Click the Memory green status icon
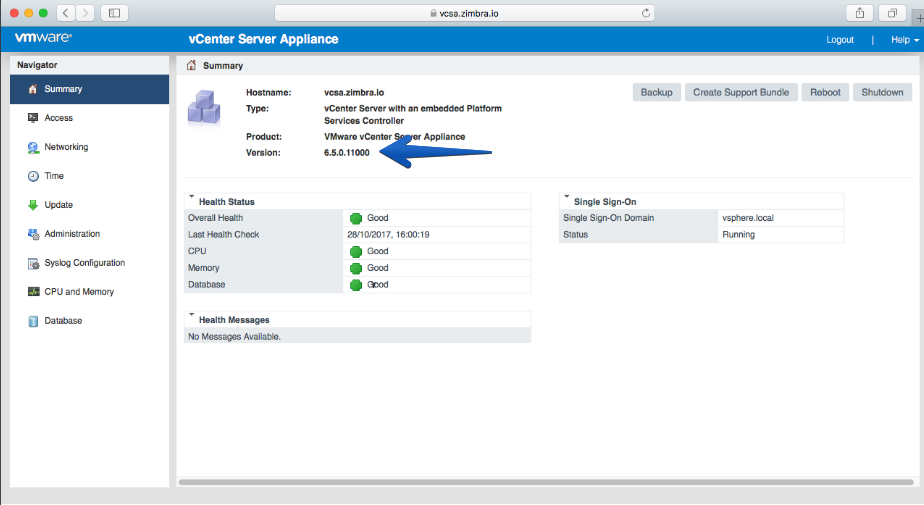Screen dimensions: 924x505 pos(356,269)
